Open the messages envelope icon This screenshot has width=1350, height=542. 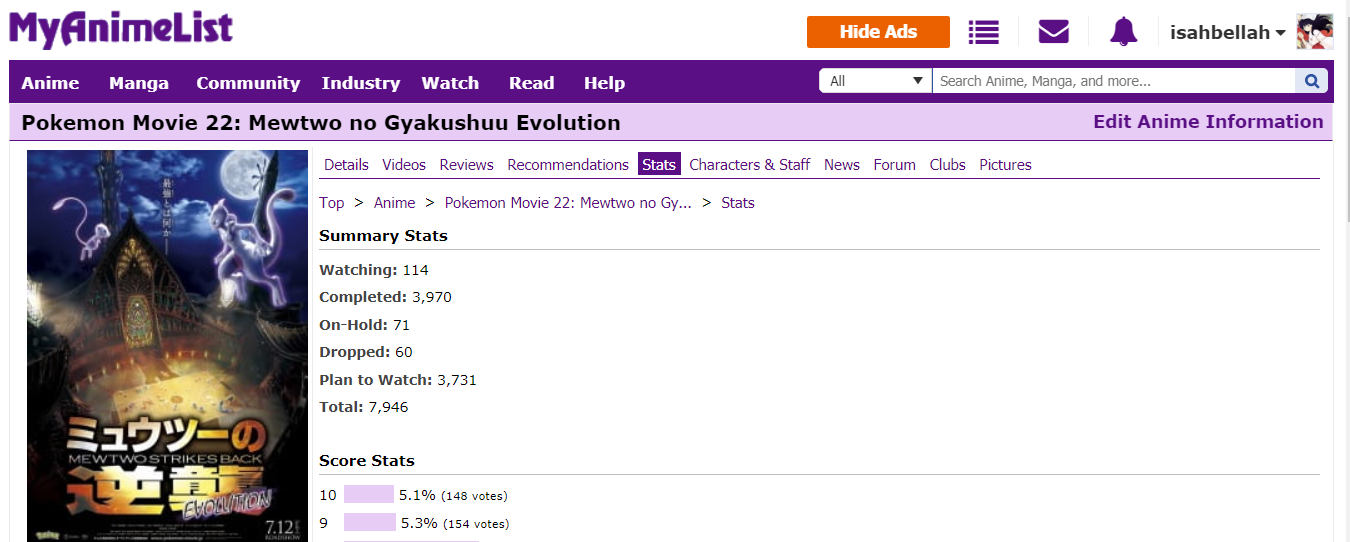[x=1054, y=32]
